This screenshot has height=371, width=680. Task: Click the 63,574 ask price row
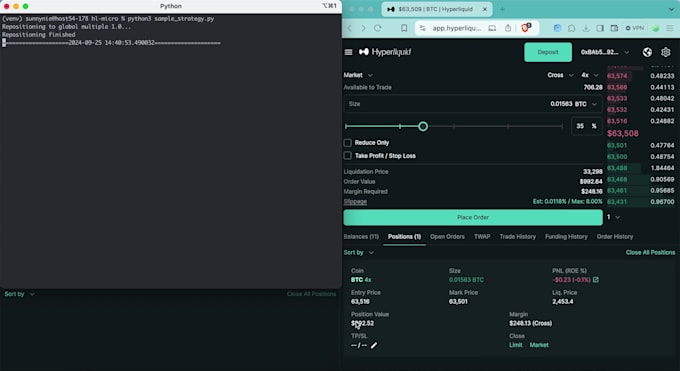(x=641, y=76)
